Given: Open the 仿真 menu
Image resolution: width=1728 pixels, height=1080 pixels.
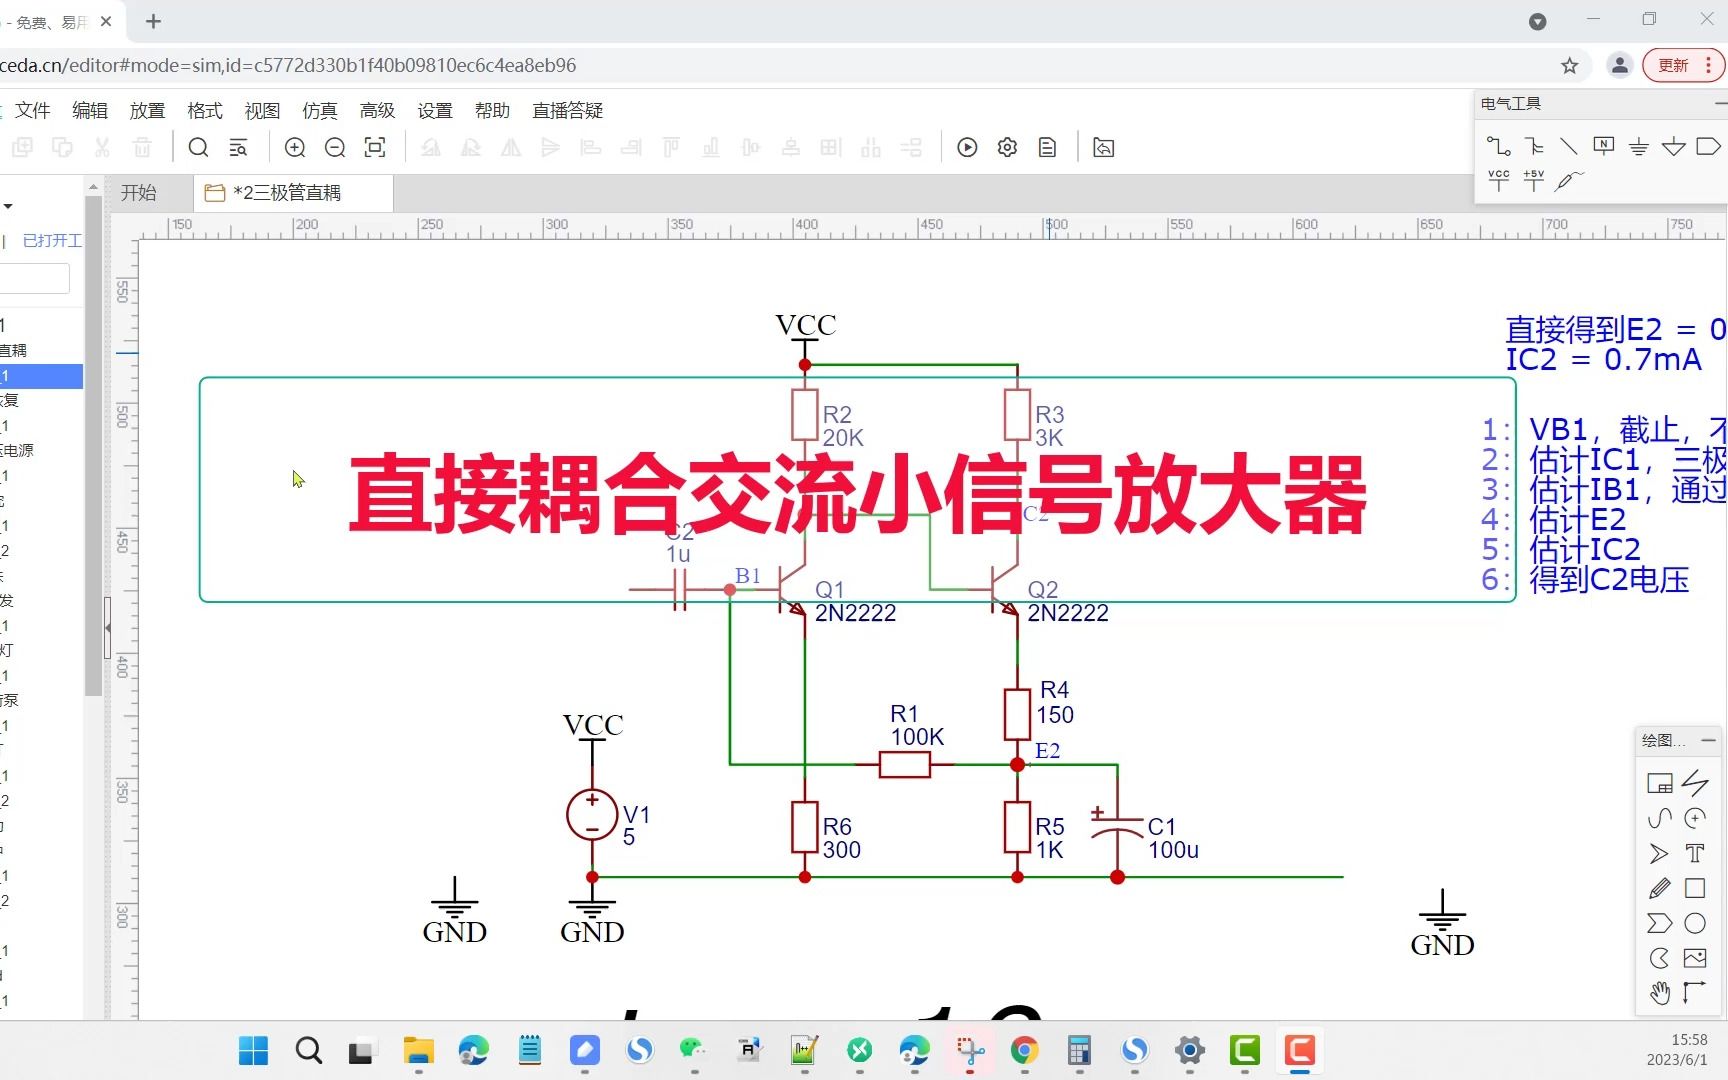Looking at the screenshot, I should 319,110.
